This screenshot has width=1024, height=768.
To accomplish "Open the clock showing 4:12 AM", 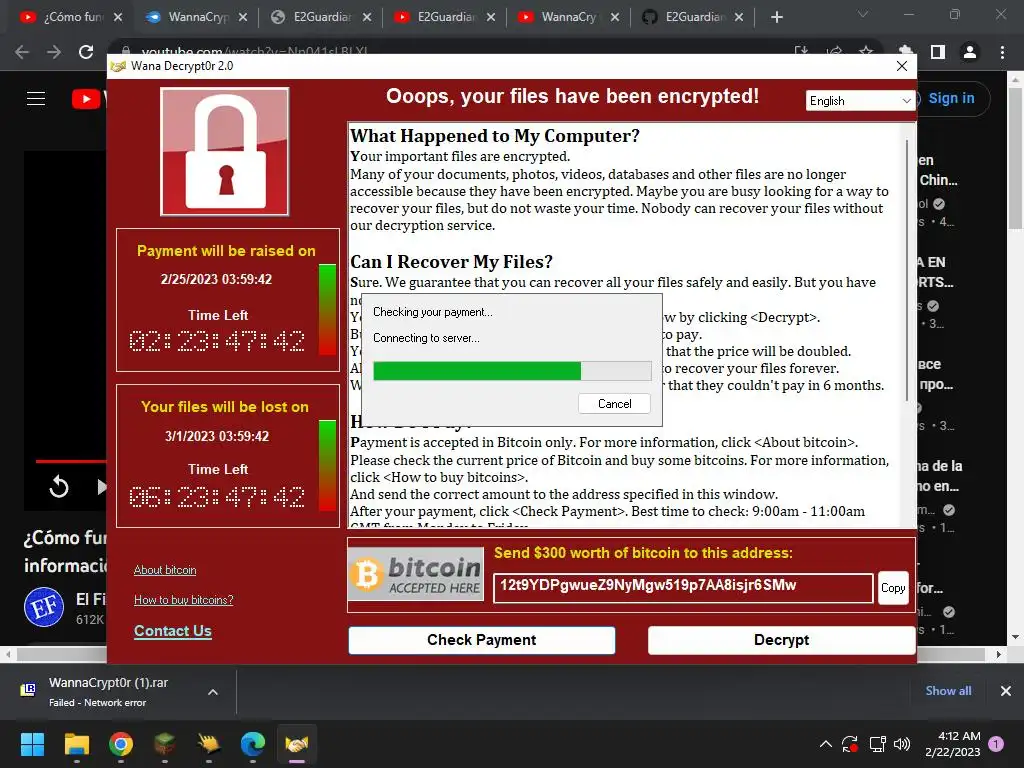I will click(953, 744).
